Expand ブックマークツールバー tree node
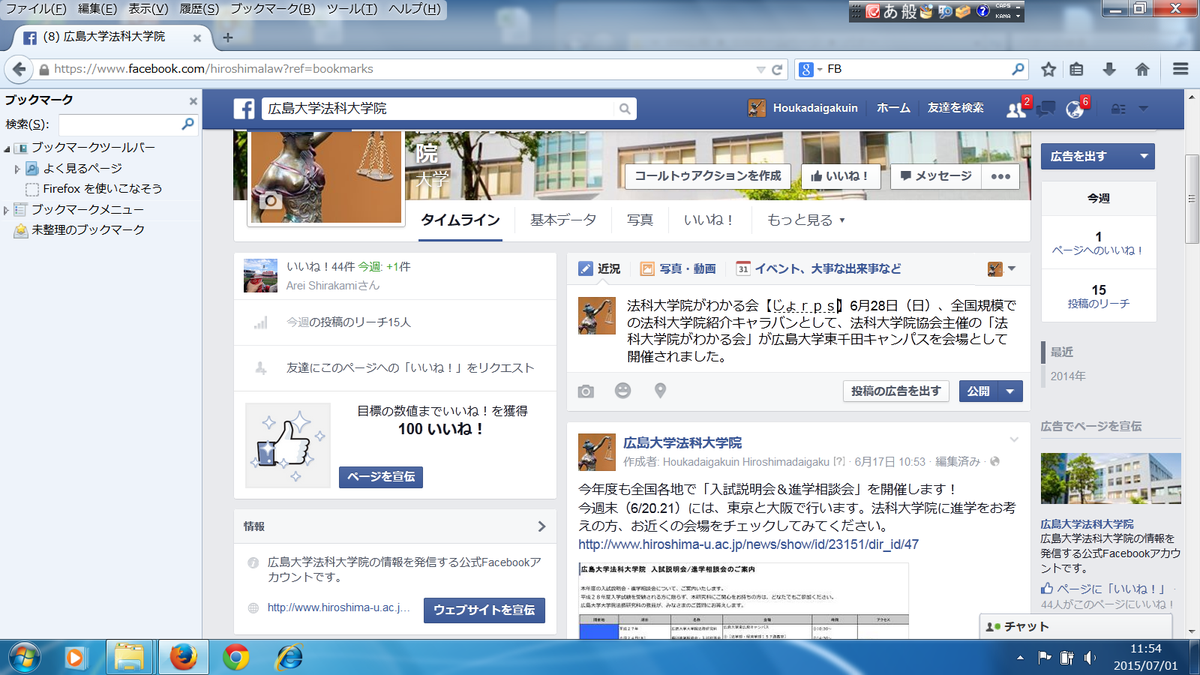 point(7,147)
